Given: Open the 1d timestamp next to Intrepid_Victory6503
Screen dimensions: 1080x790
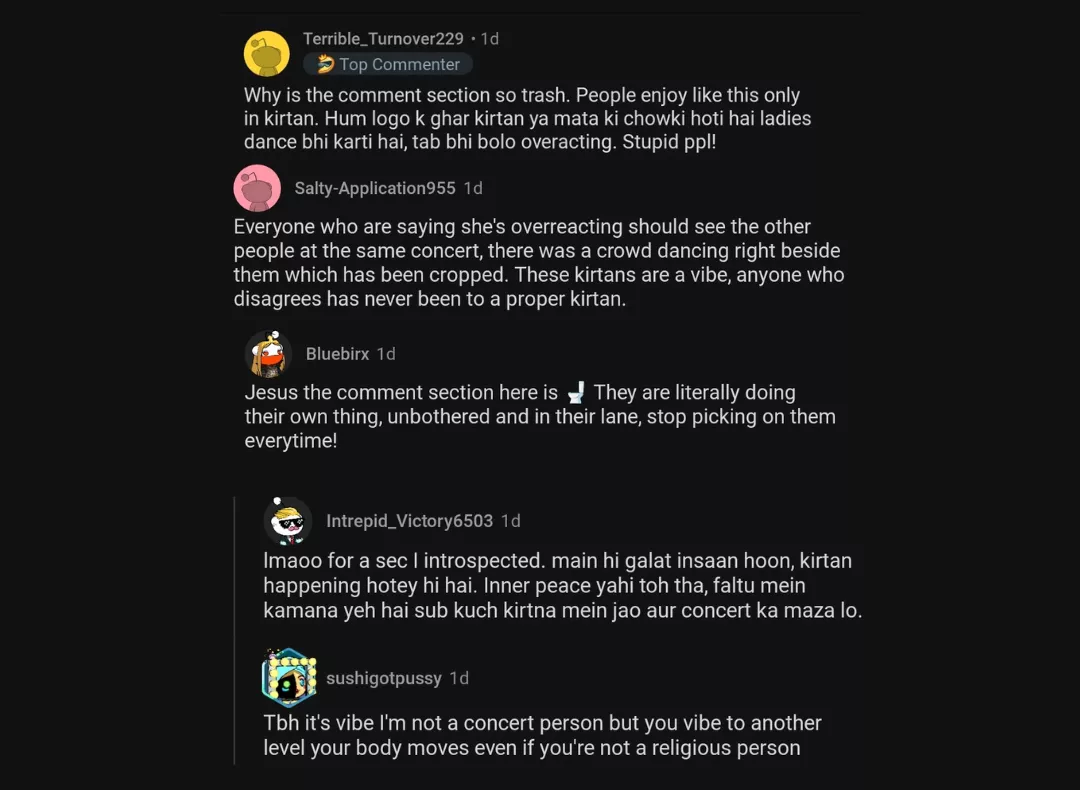Looking at the screenshot, I should pos(510,521).
